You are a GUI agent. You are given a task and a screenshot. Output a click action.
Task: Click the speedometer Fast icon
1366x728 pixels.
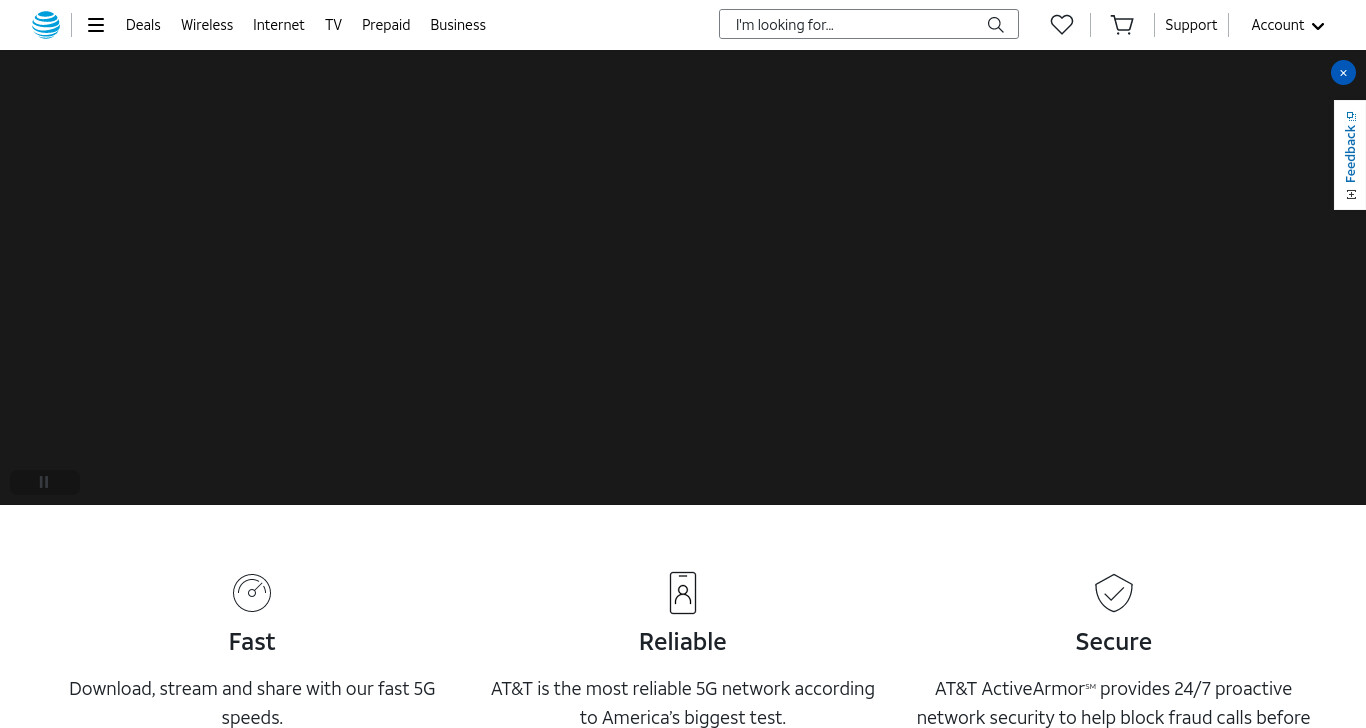pyautogui.click(x=252, y=593)
